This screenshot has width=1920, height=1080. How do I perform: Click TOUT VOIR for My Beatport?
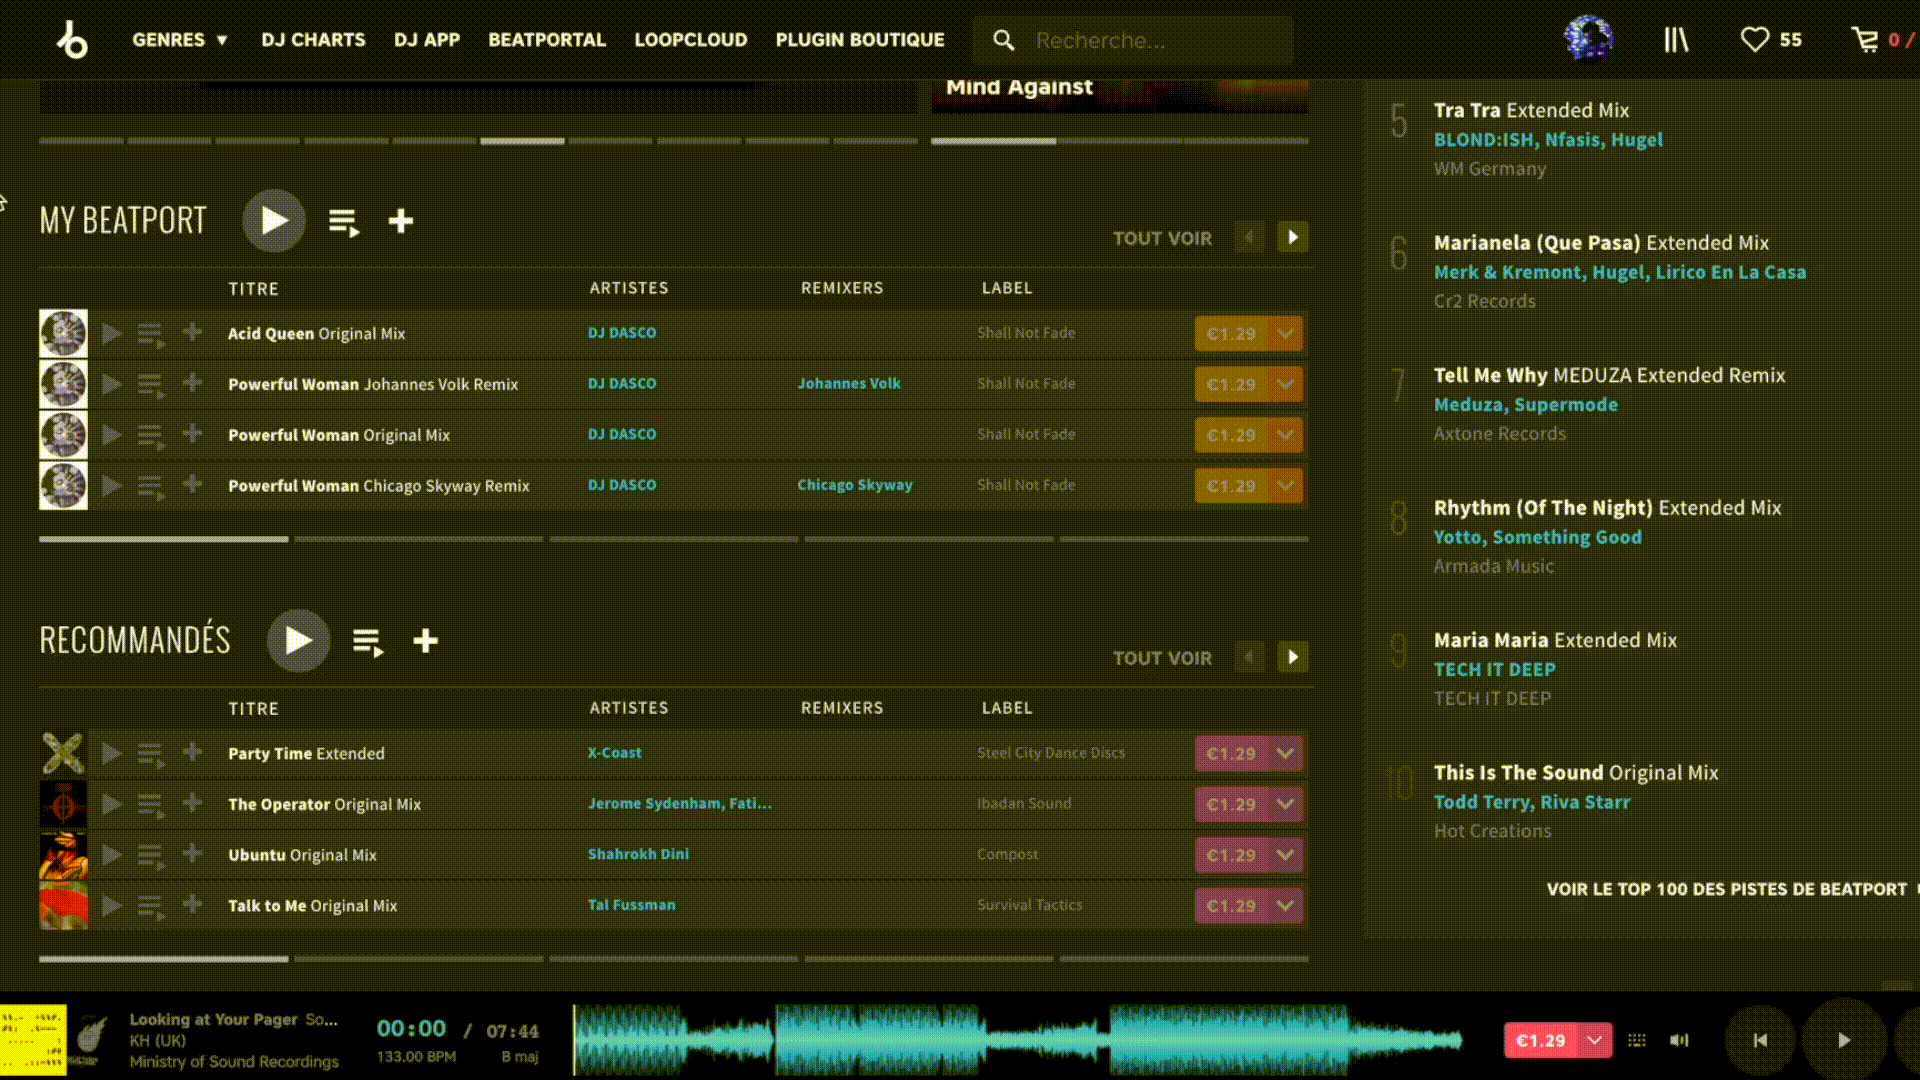[x=1162, y=238]
